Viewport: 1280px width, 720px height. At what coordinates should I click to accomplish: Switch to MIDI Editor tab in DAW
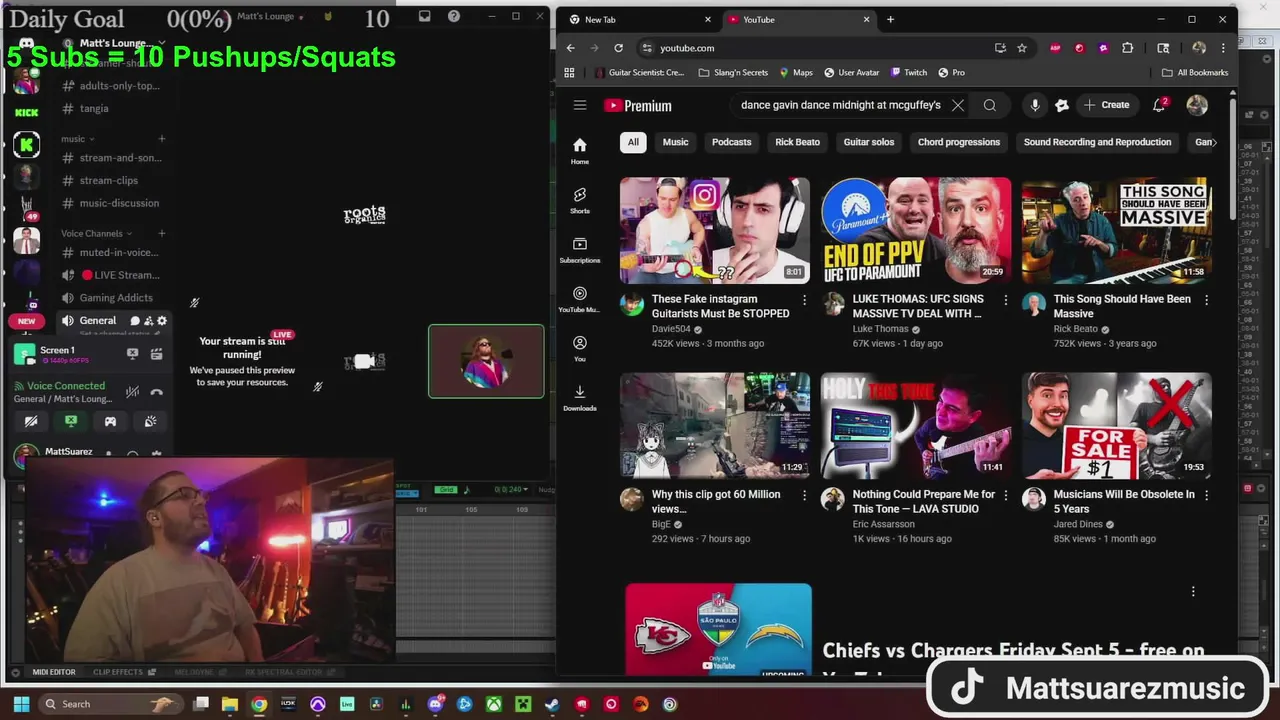pyautogui.click(x=54, y=672)
